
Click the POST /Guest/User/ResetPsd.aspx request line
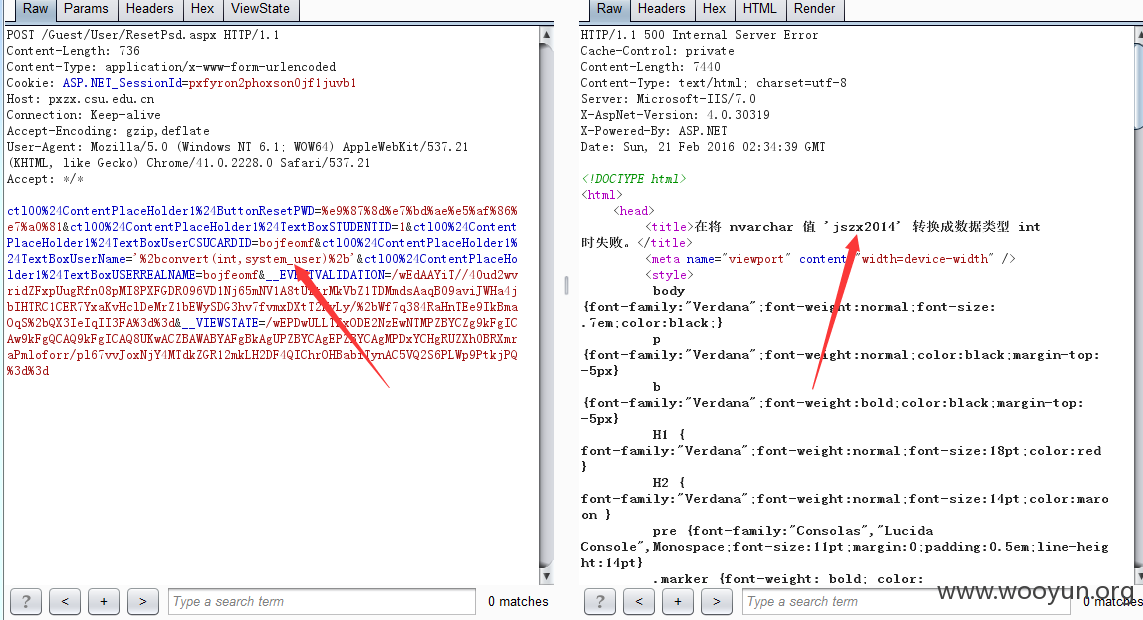pos(143,35)
